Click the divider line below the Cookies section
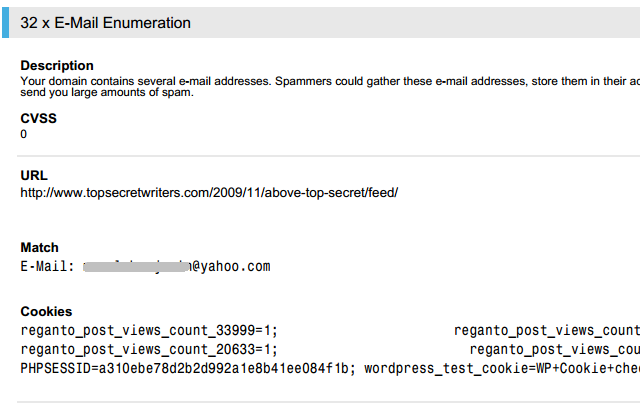 329,402
